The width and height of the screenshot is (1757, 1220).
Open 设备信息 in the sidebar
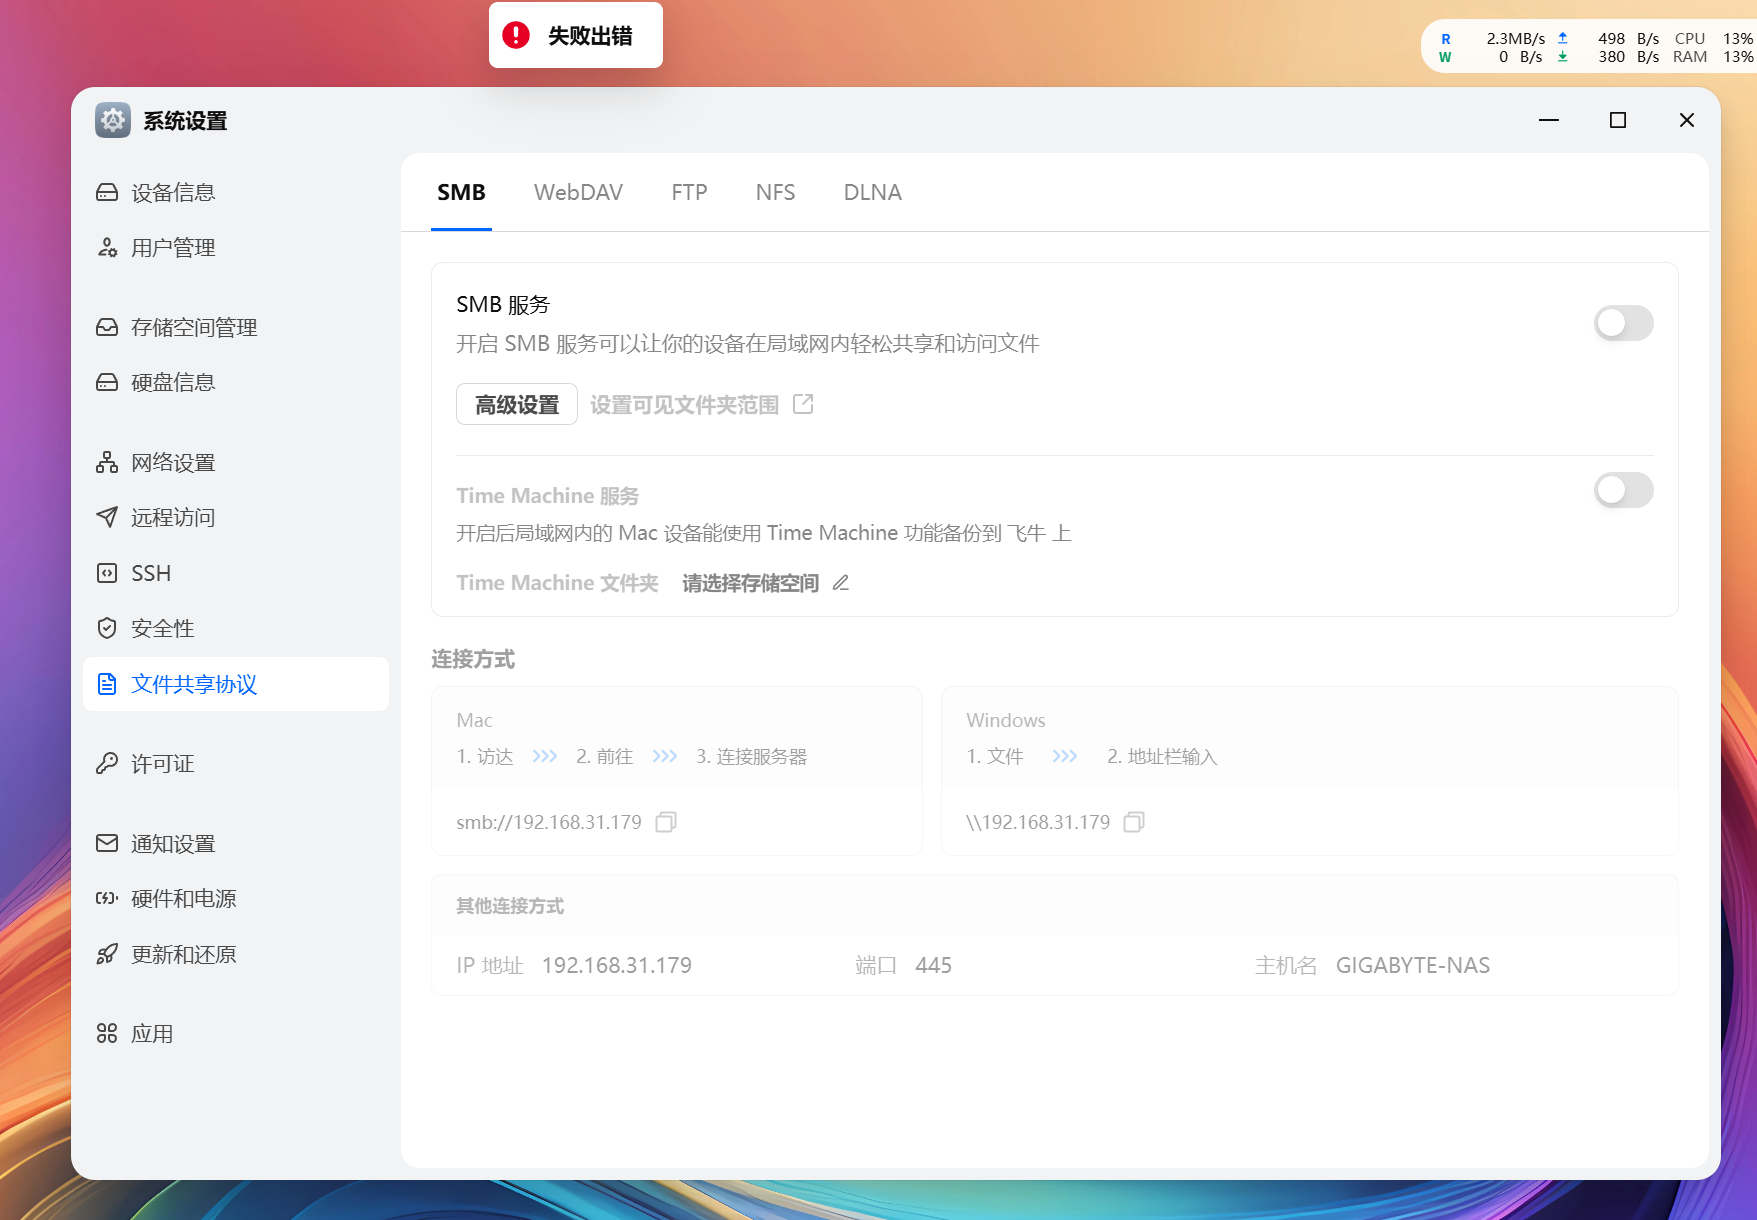pos(236,192)
